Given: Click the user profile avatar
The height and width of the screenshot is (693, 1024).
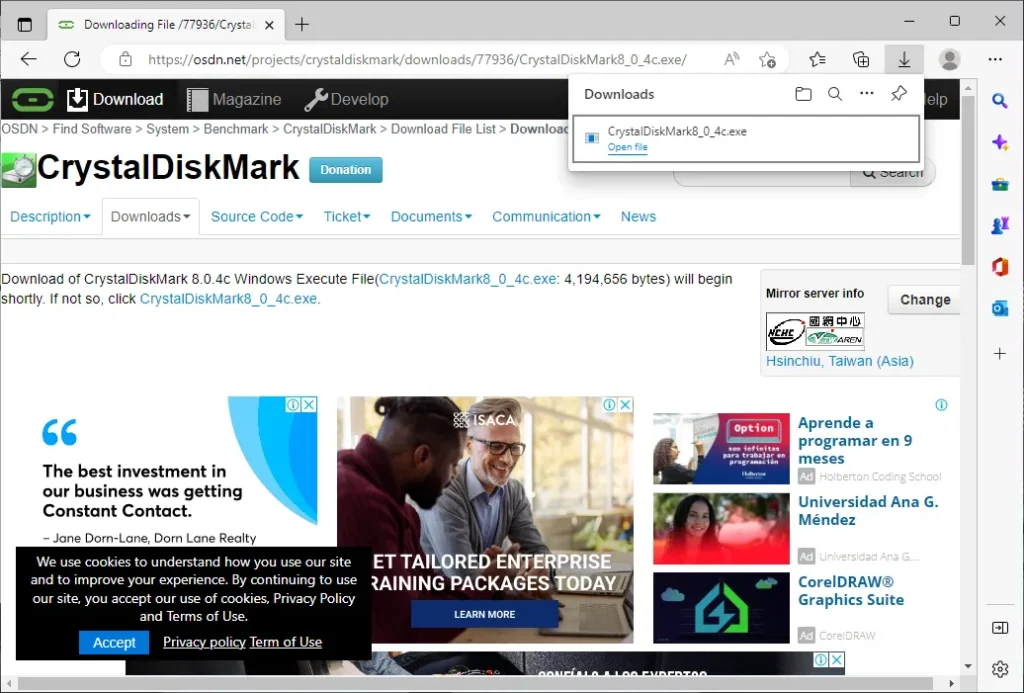Looking at the screenshot, I should pyautogui.click(x=949, y=59).
